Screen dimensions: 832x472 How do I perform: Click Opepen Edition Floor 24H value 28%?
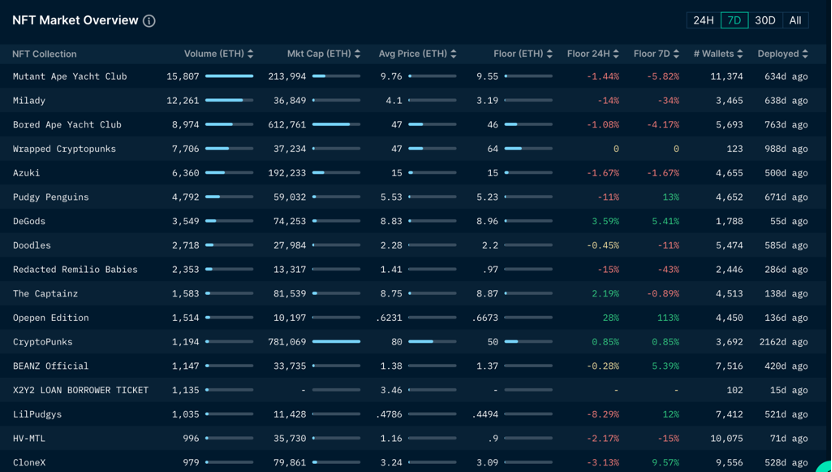click(x=611, y=318)
